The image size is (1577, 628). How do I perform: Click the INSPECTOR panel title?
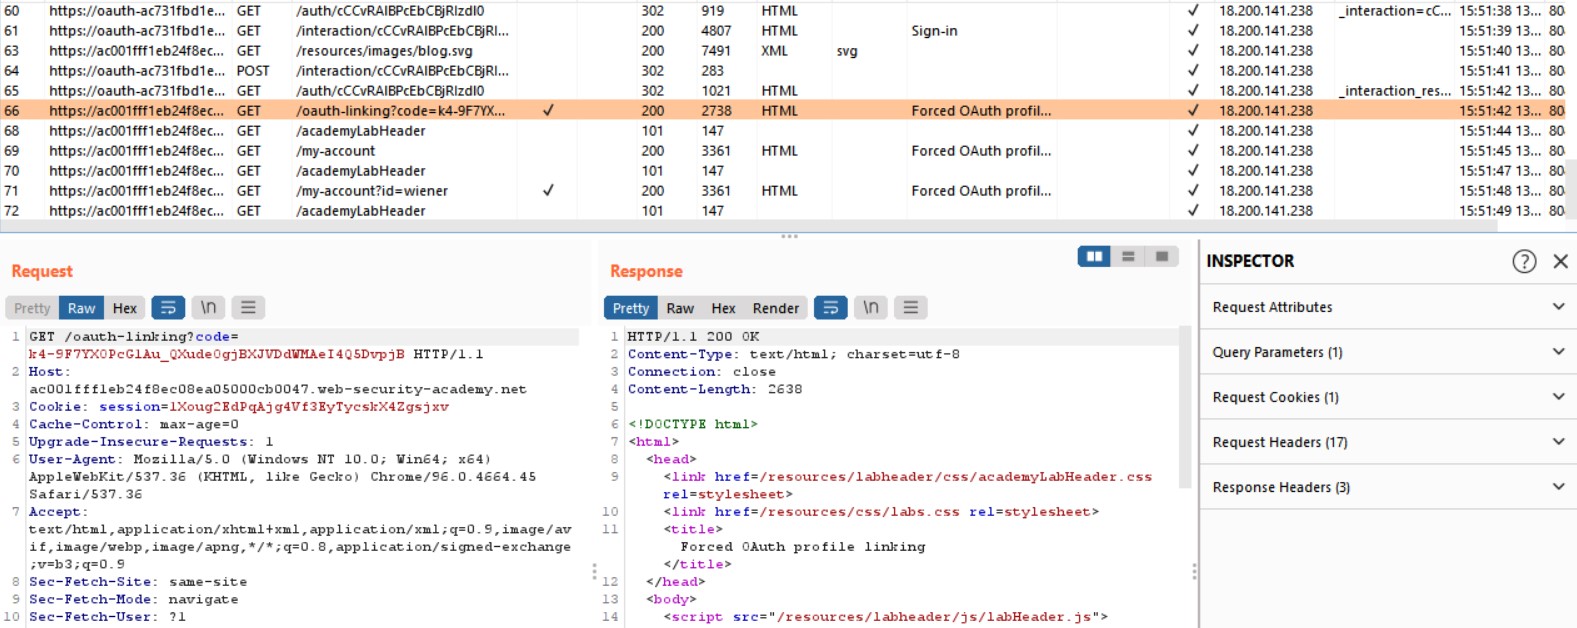(1250, 261)
